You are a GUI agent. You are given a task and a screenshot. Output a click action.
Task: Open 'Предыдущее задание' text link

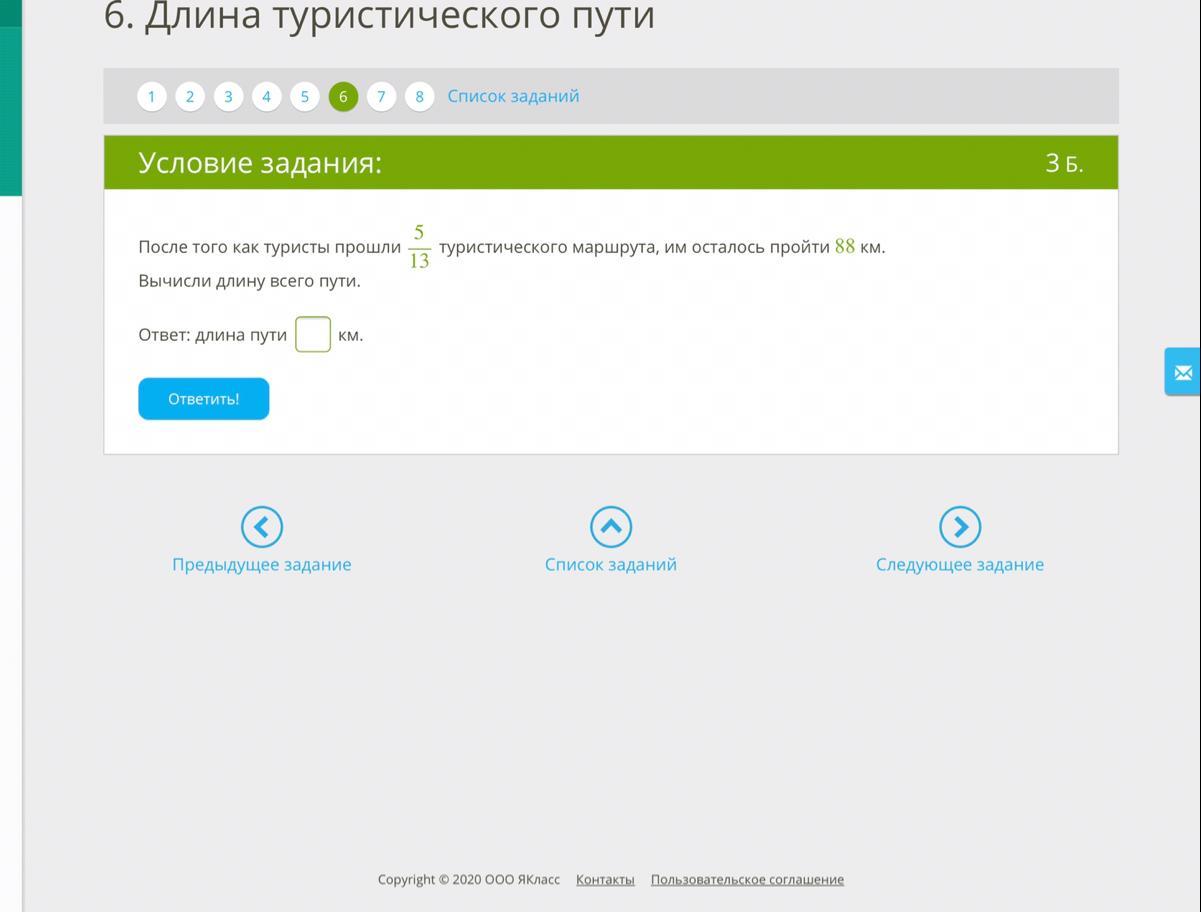262,564
